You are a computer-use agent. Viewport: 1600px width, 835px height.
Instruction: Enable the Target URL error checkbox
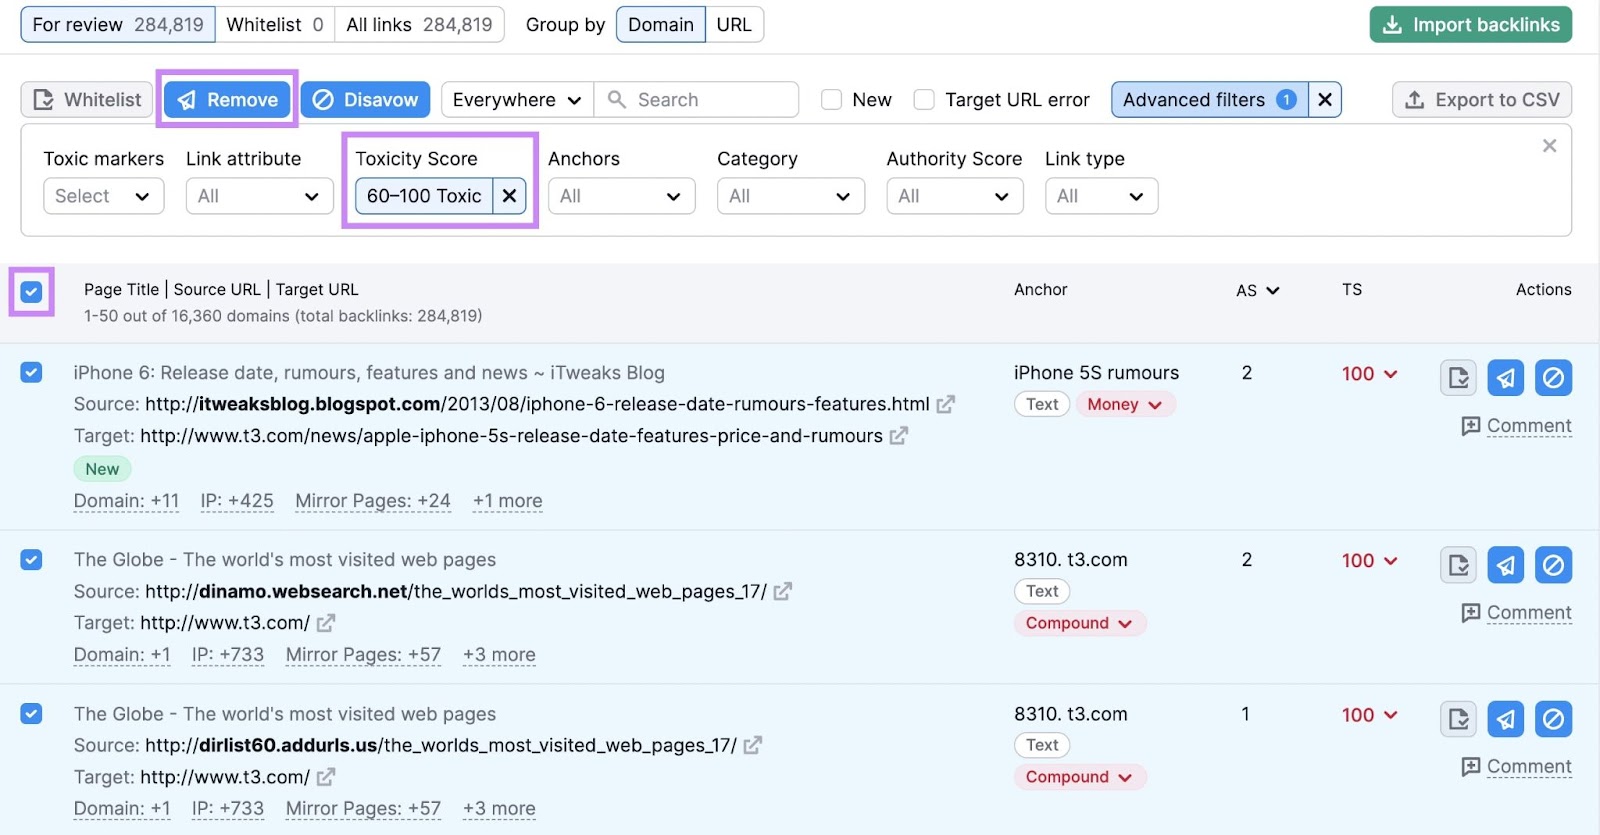[x=924, y=100]
